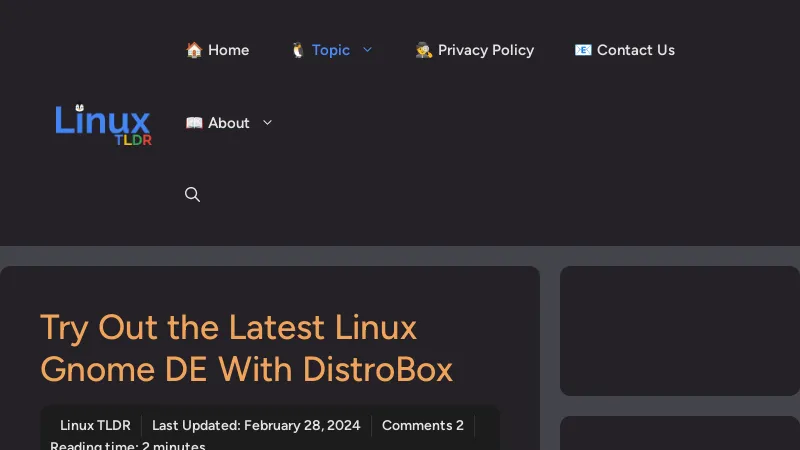Click the Linux TLDR site logo
This screenshot has height=450, width=800.
[x=103, y=124]
